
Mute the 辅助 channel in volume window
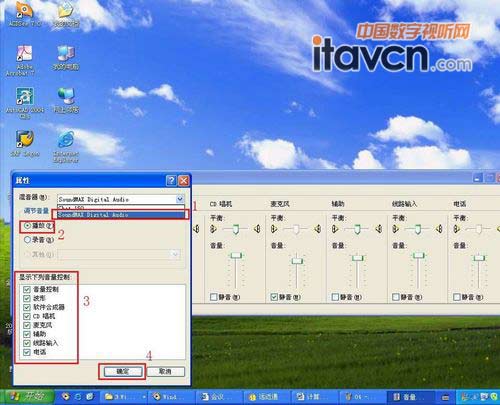point(335,297)
